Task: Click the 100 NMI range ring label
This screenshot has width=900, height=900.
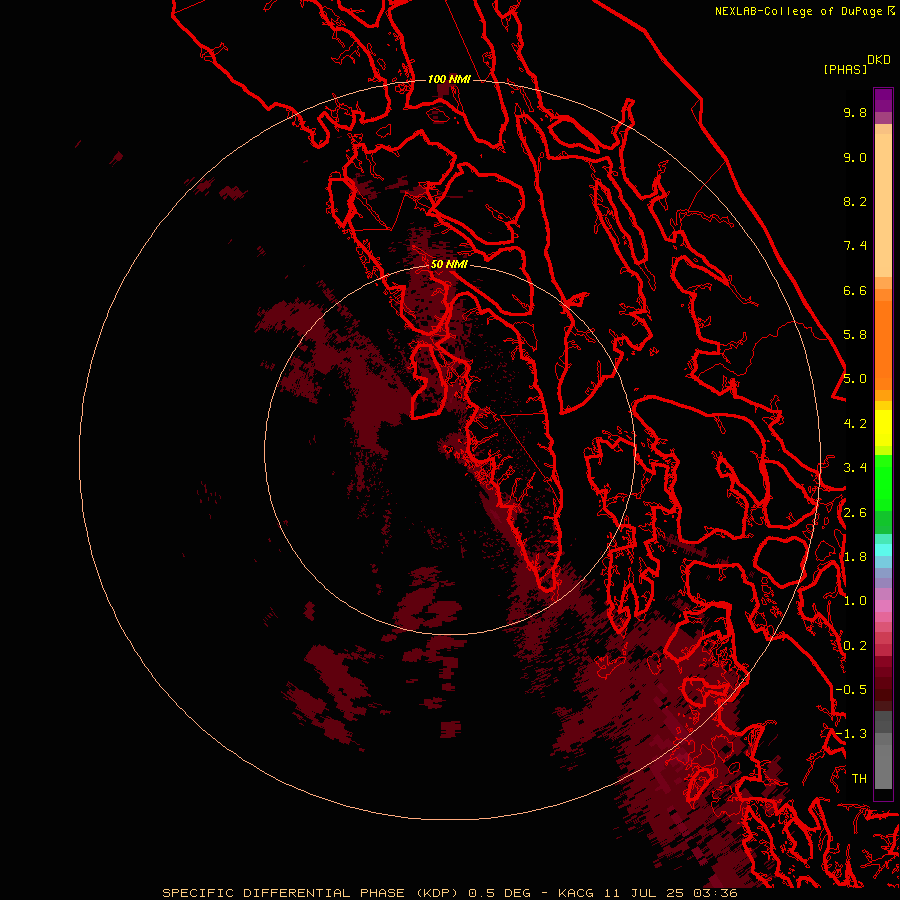Action: click(449, 79)
